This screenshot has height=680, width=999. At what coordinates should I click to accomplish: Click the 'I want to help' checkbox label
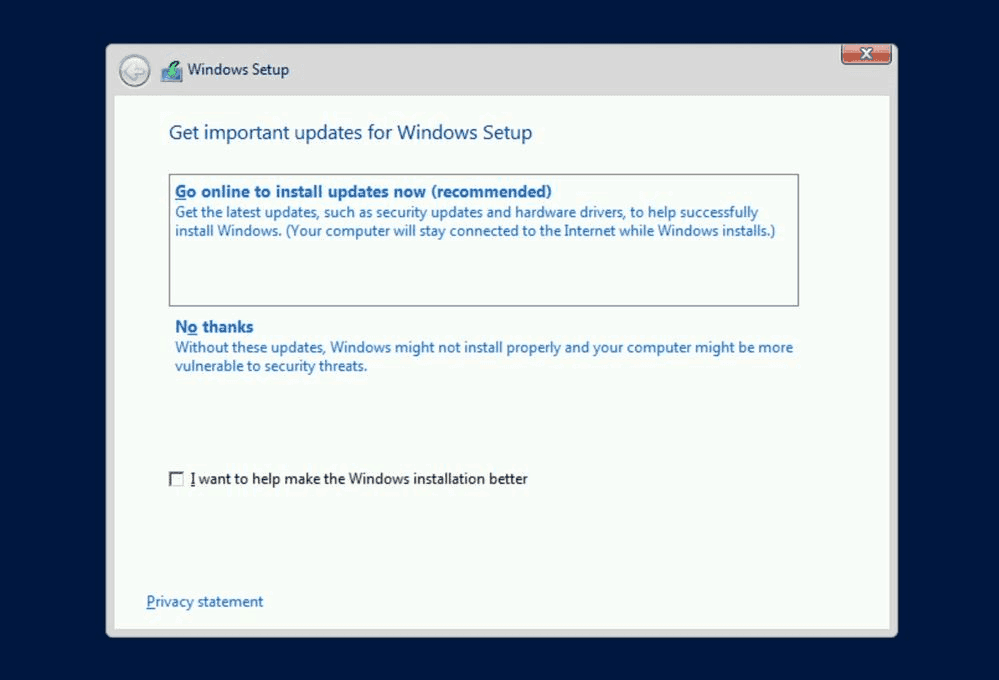(359, 479)
